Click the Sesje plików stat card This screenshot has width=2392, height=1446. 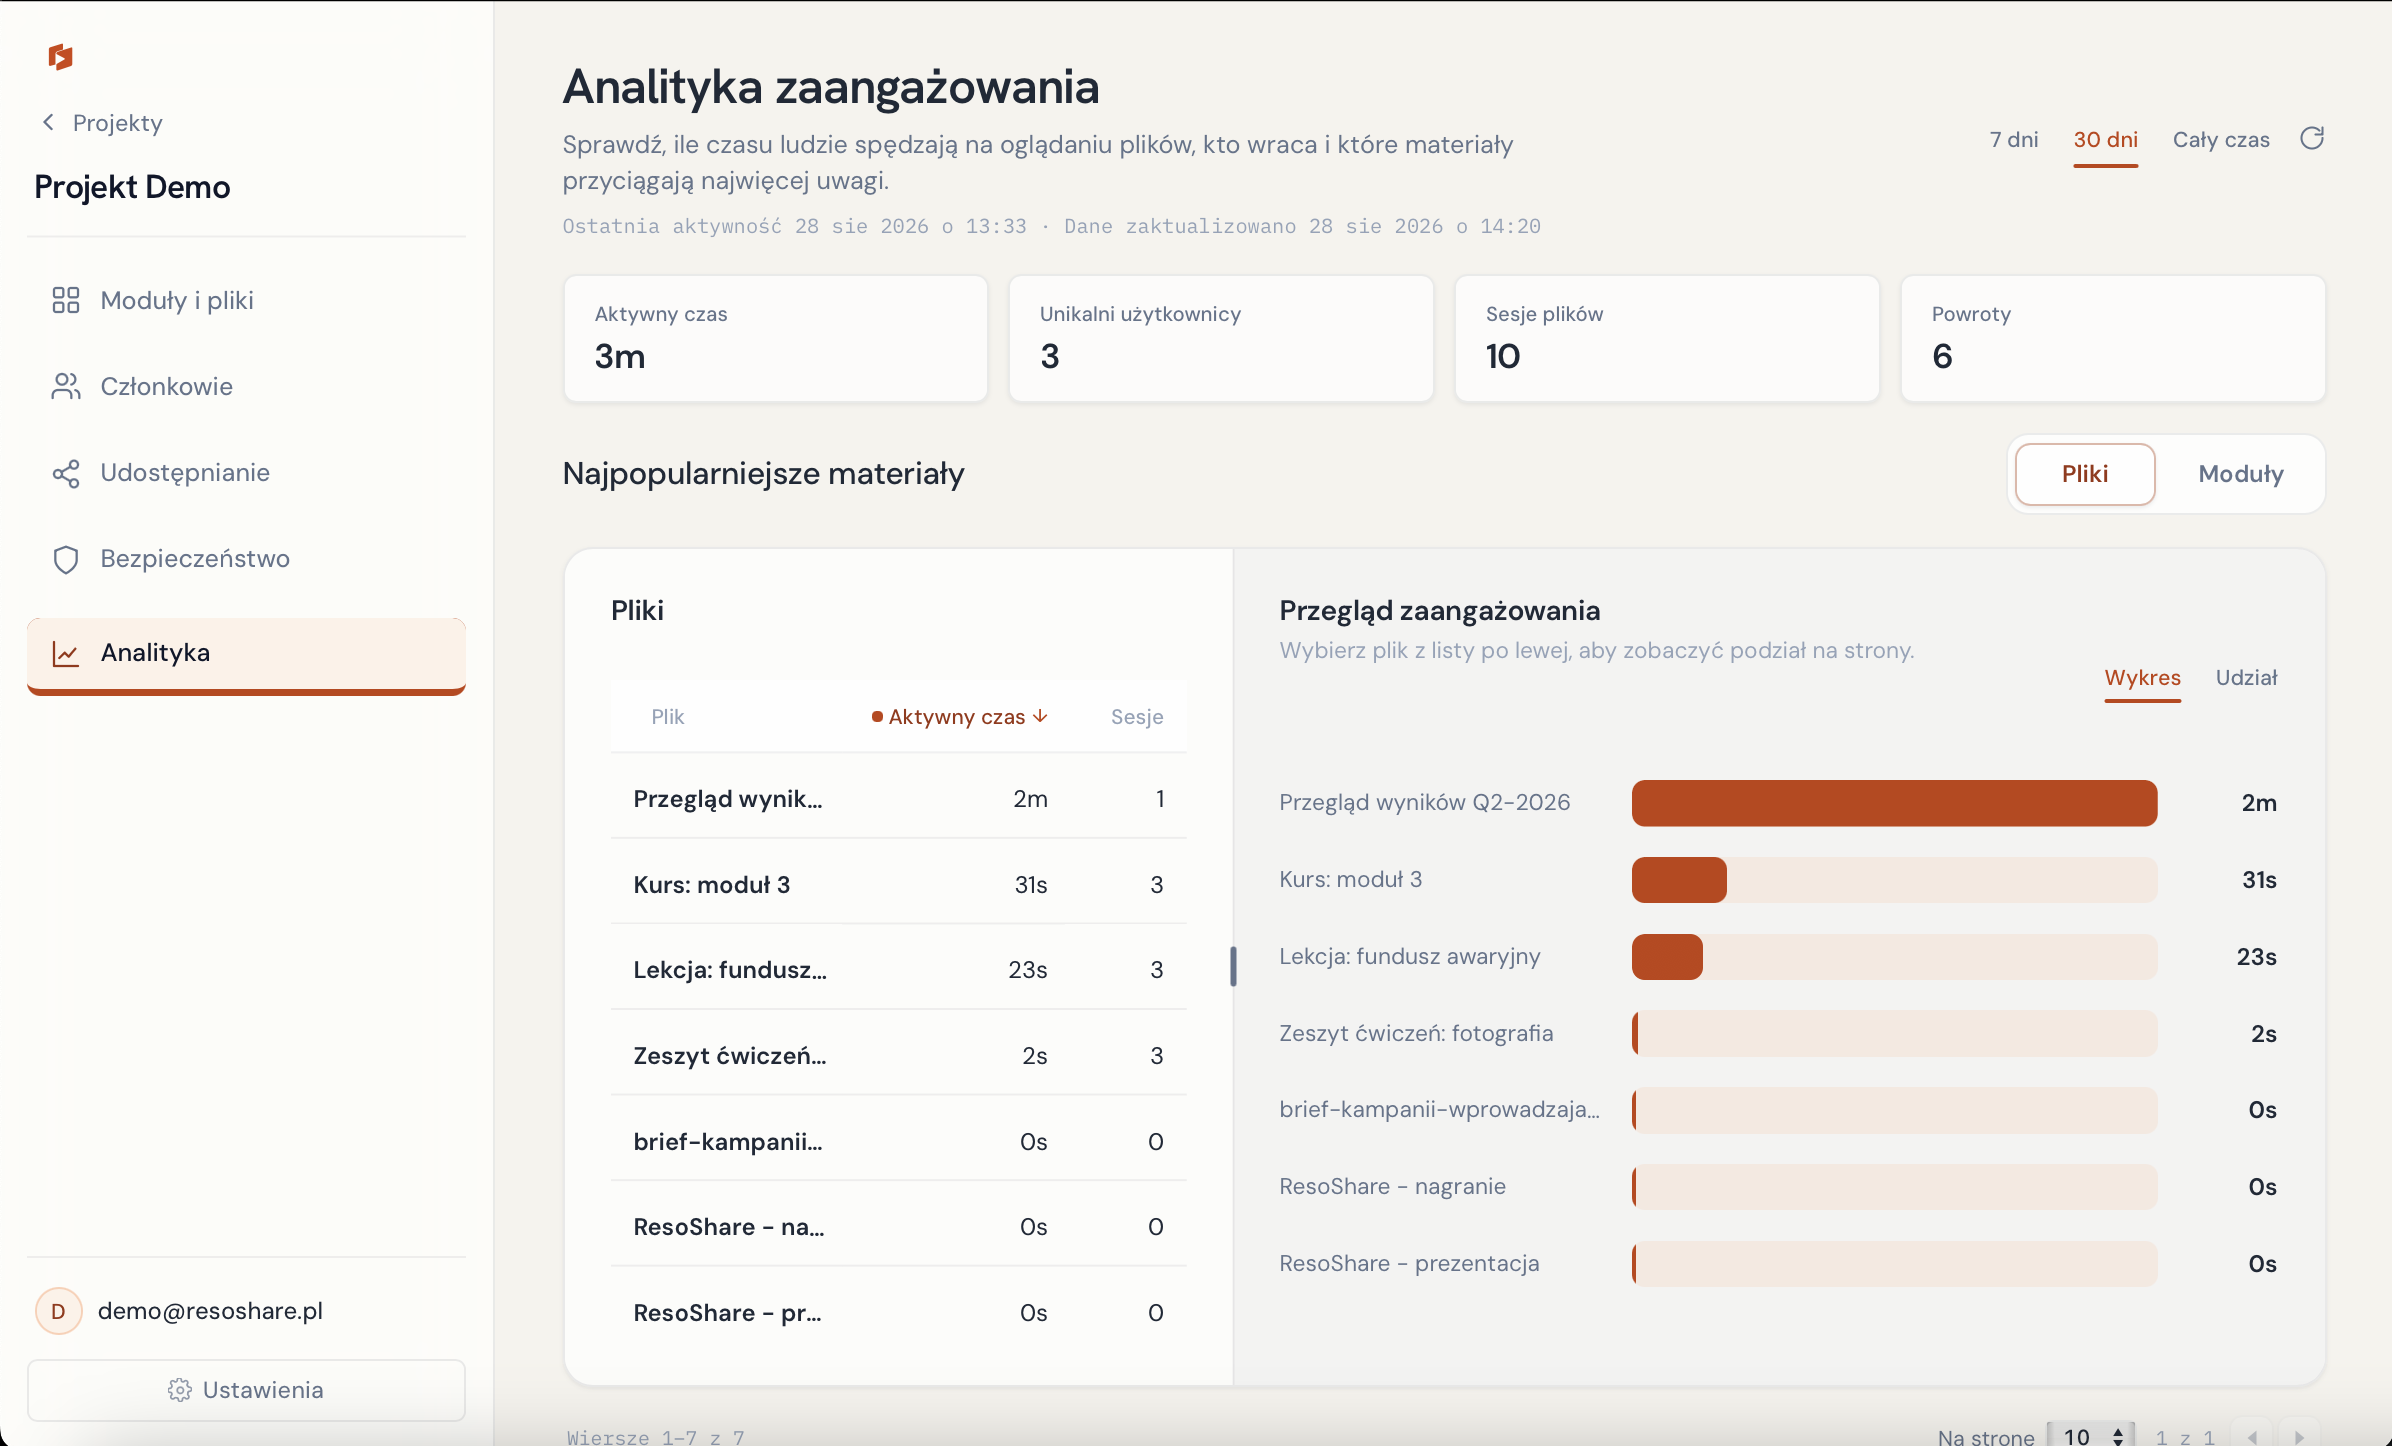click(x=1667, y=339)
